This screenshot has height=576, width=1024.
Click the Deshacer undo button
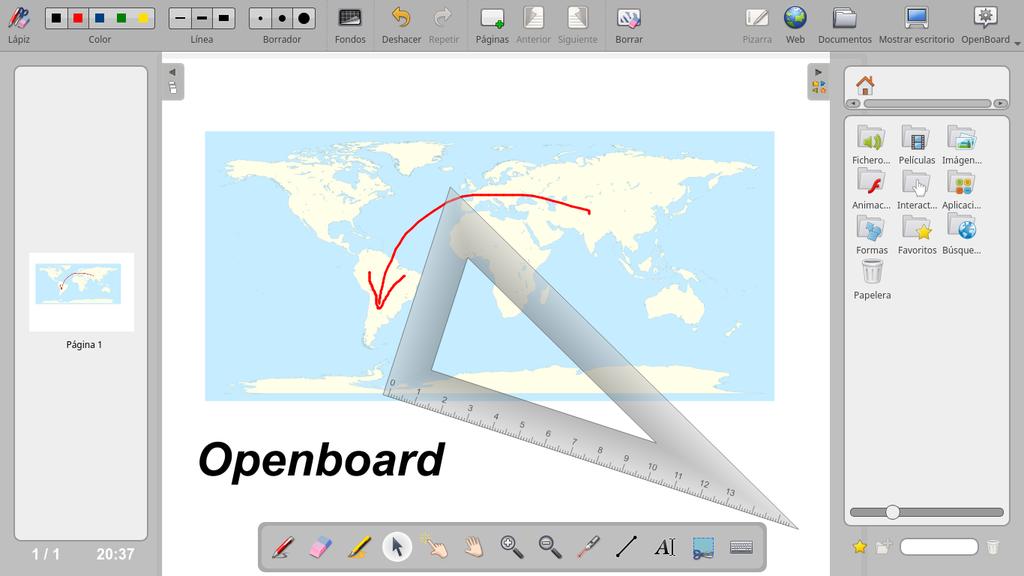pyautogui.click(x=401, y=25)
